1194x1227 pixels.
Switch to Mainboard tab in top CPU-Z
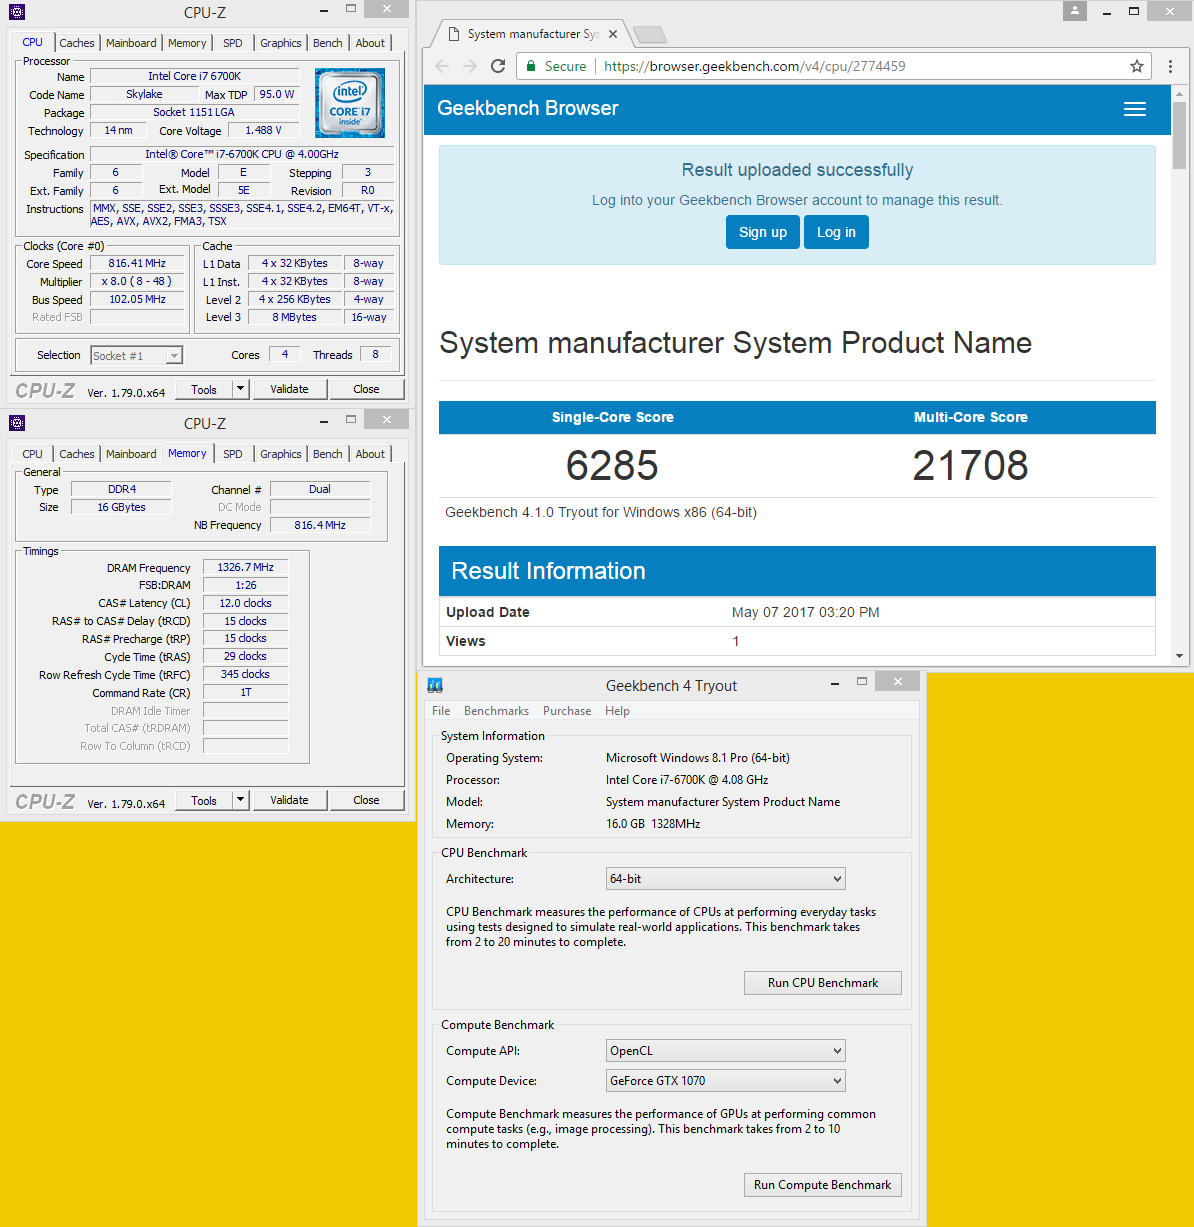point(131,43)
